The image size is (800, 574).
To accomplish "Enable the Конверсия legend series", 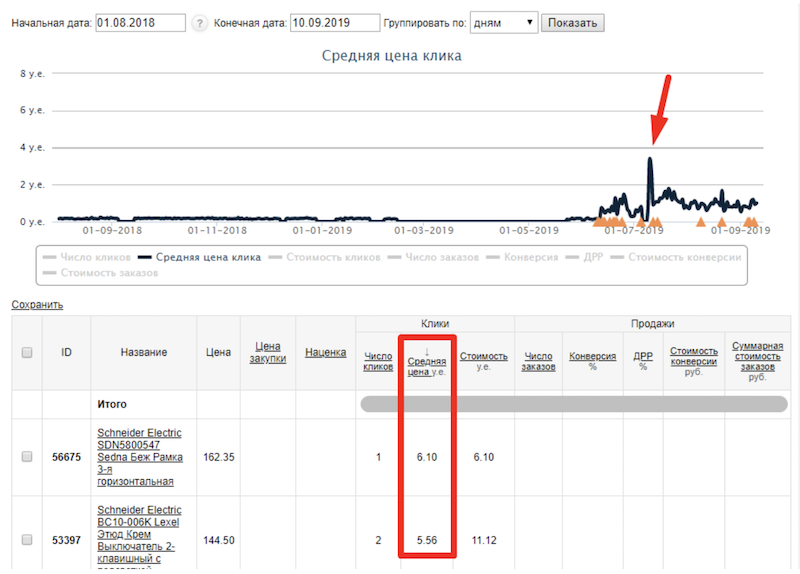I will [x=521, y=257].
